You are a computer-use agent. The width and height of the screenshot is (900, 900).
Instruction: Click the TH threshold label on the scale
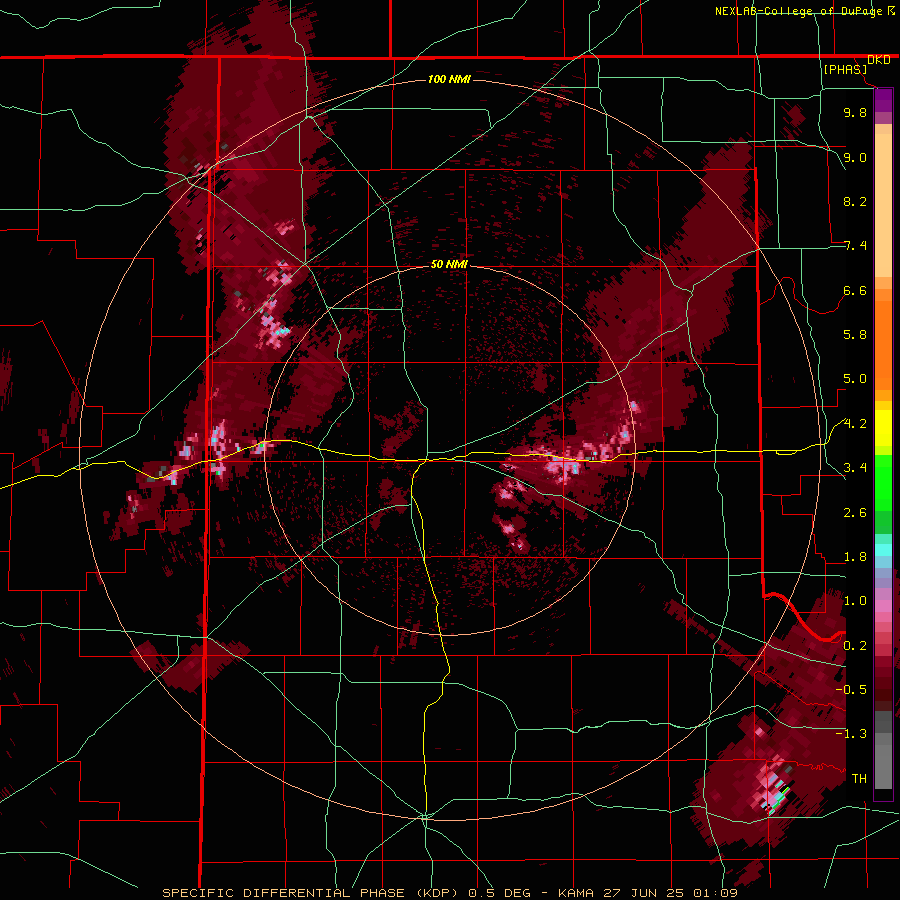[x=859, y=779]
